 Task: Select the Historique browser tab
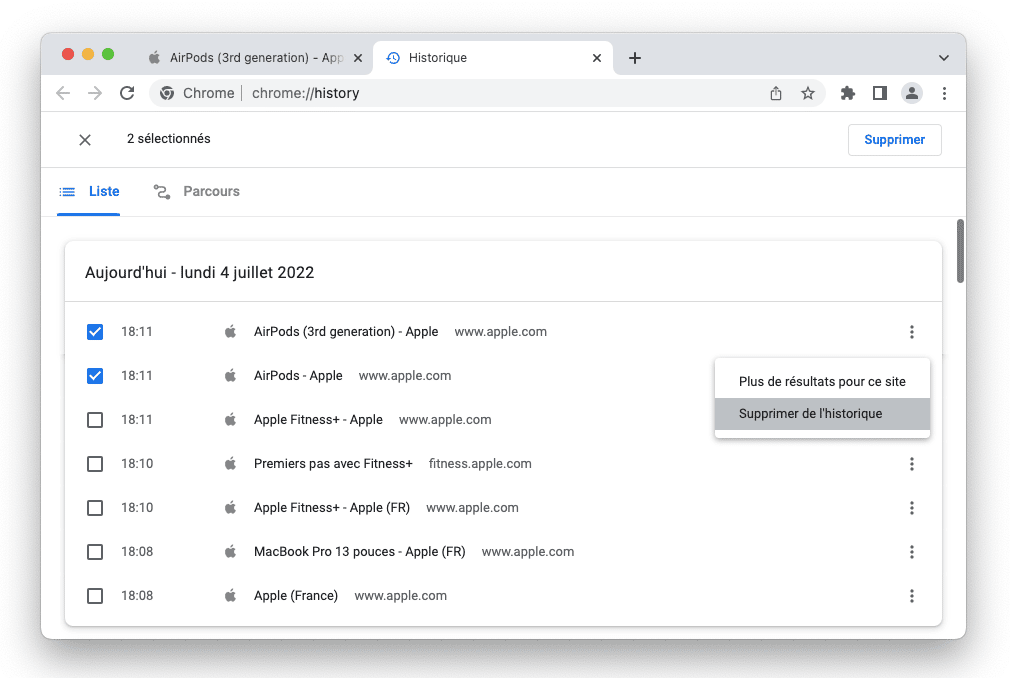coord(493,58)
